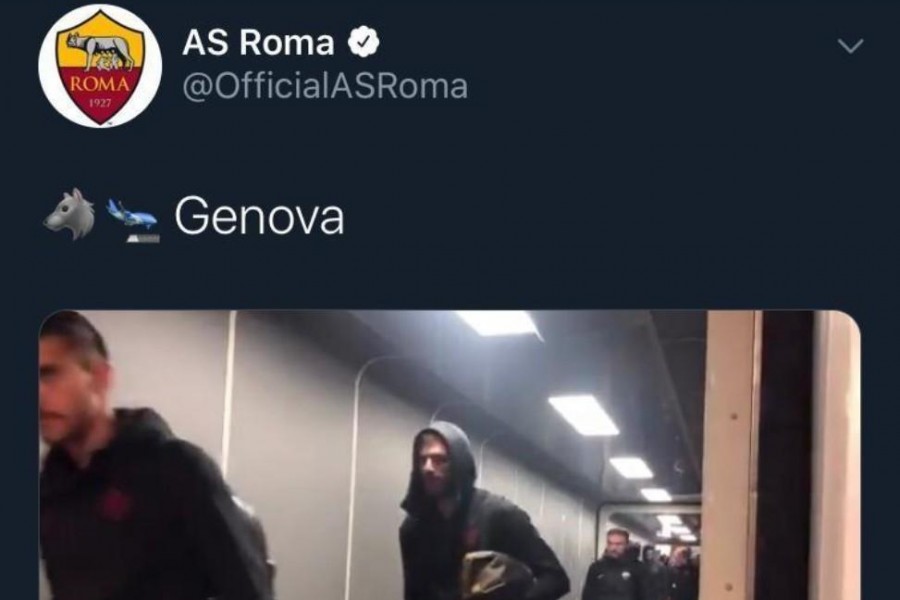Click the blue verified badge beside AS Roma
The image size is (900, 600).
tap(363, 43)
